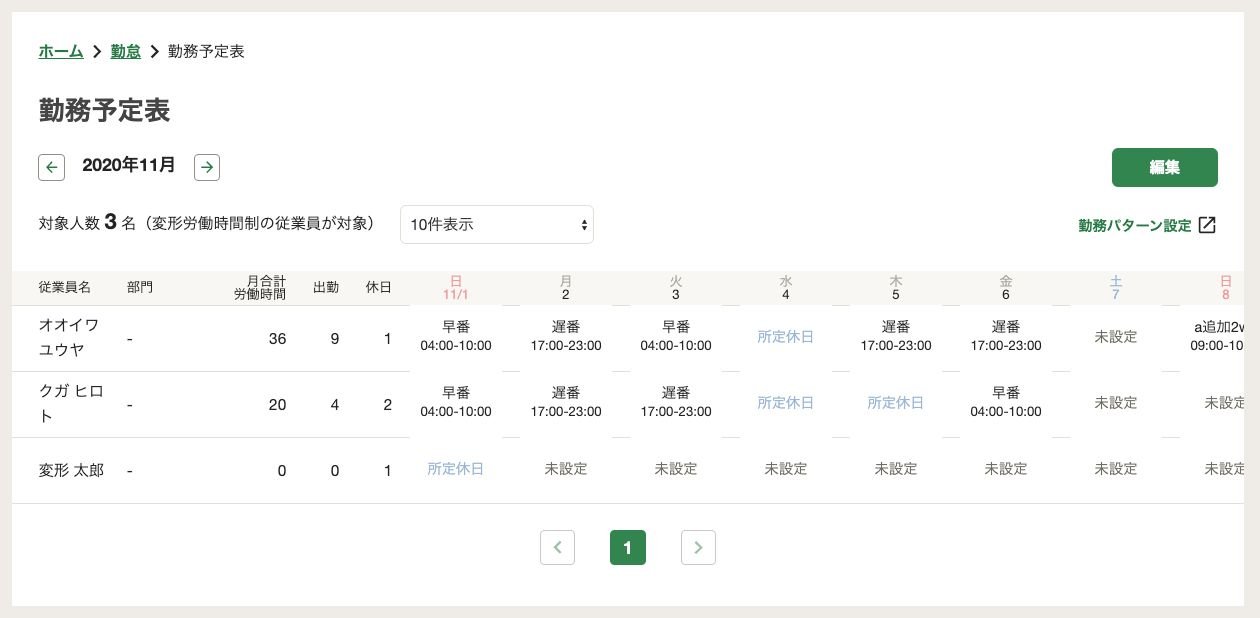Navigate to ホーム in breadcrumb

pos(61,51)
